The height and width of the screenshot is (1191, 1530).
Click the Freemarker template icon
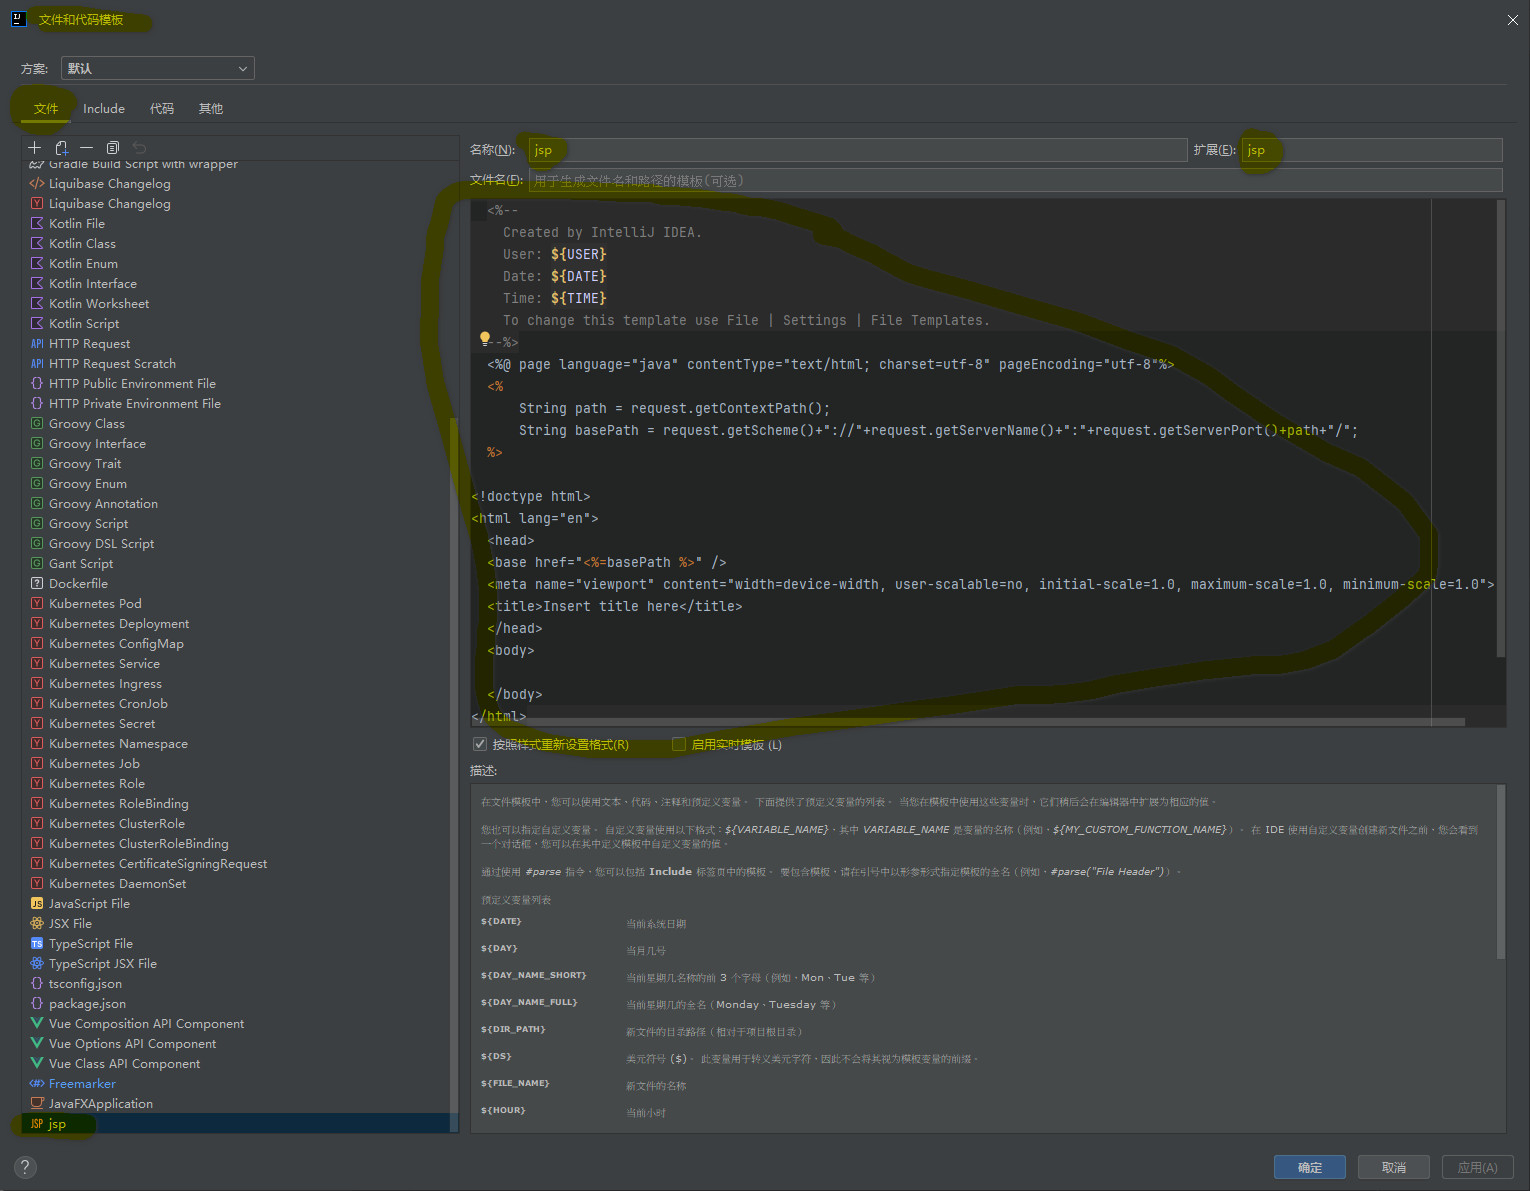click(37, 1084)
